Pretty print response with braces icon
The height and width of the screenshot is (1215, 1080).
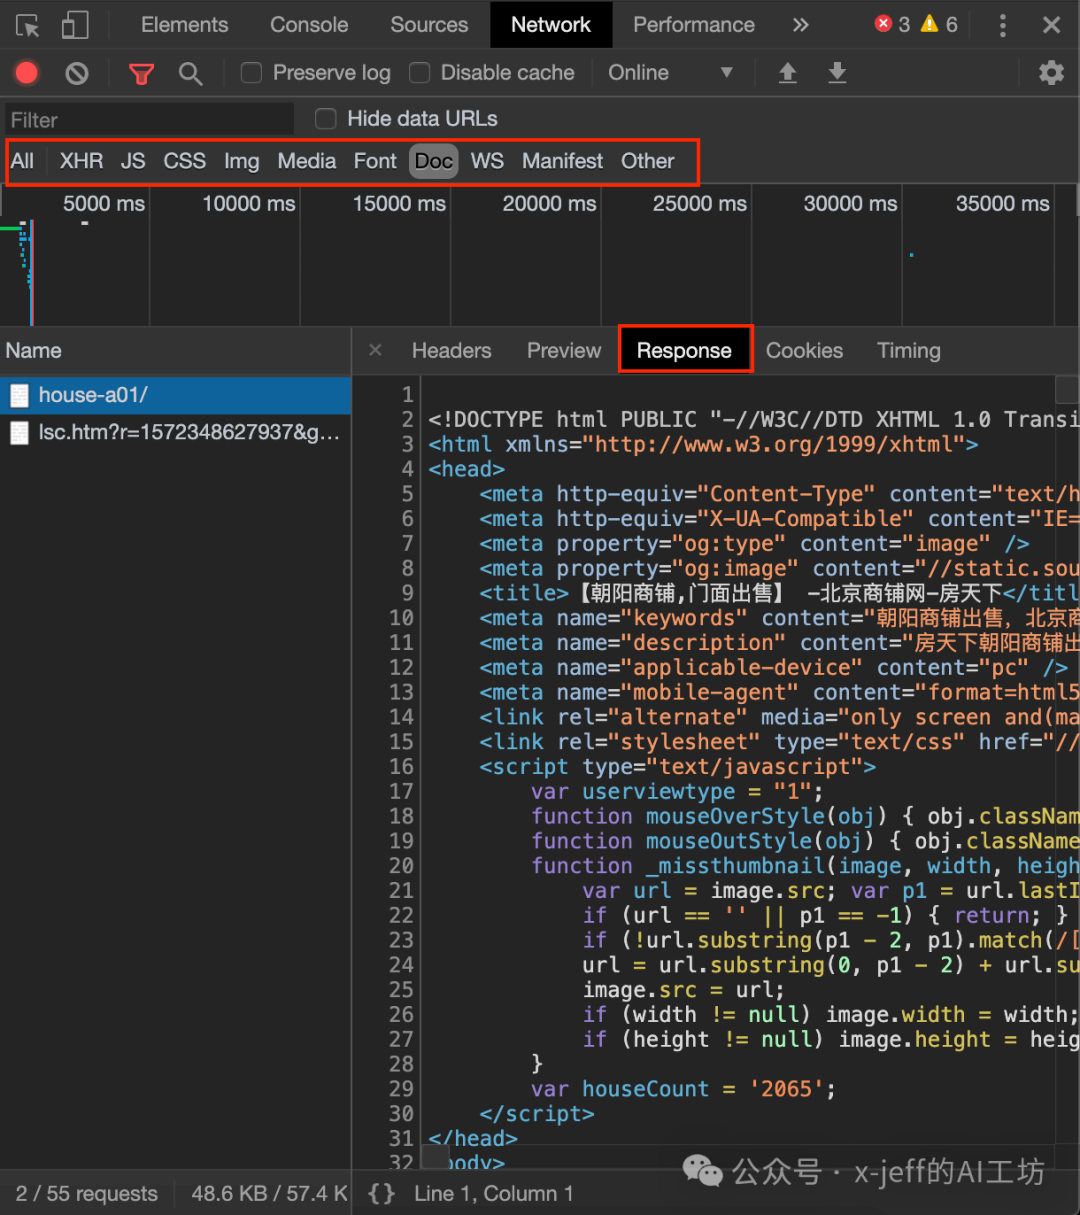coord(382,1193)
